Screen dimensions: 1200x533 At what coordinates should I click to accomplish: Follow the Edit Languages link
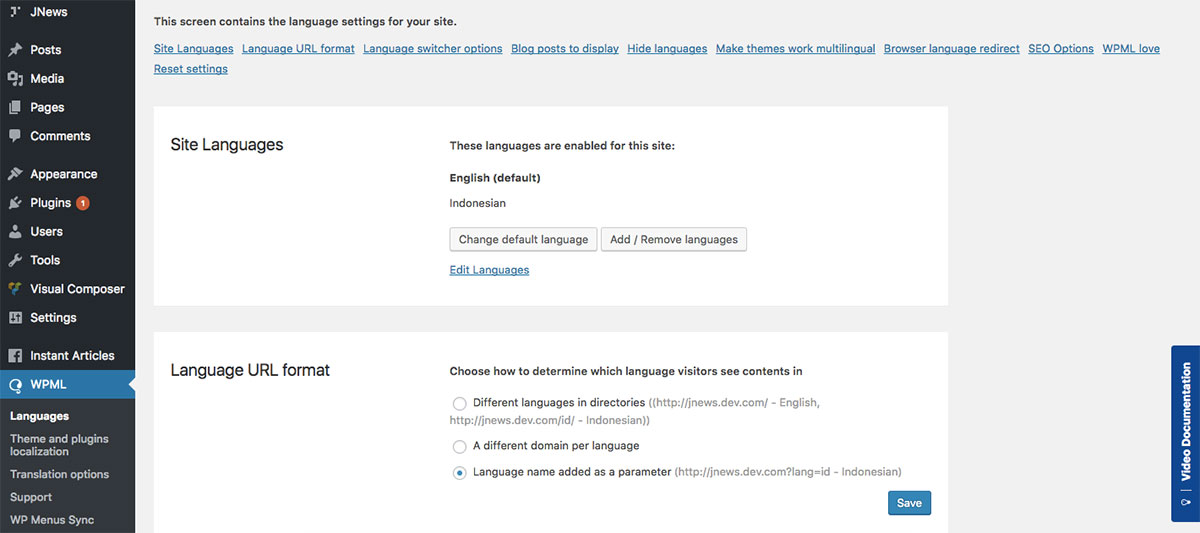pos(489,270)
